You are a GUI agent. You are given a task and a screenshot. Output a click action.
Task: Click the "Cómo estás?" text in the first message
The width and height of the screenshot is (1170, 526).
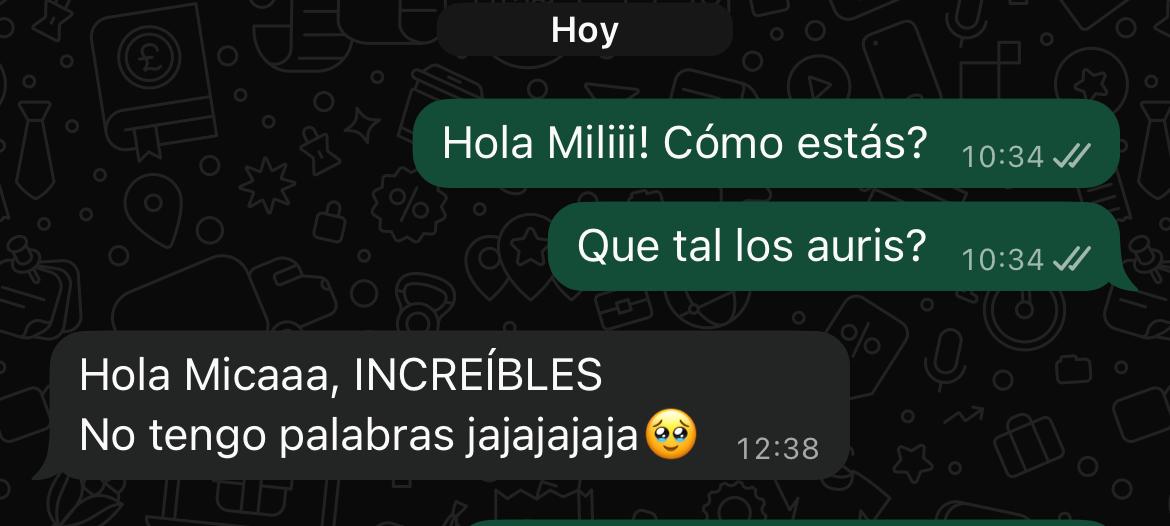pos(795,143)
